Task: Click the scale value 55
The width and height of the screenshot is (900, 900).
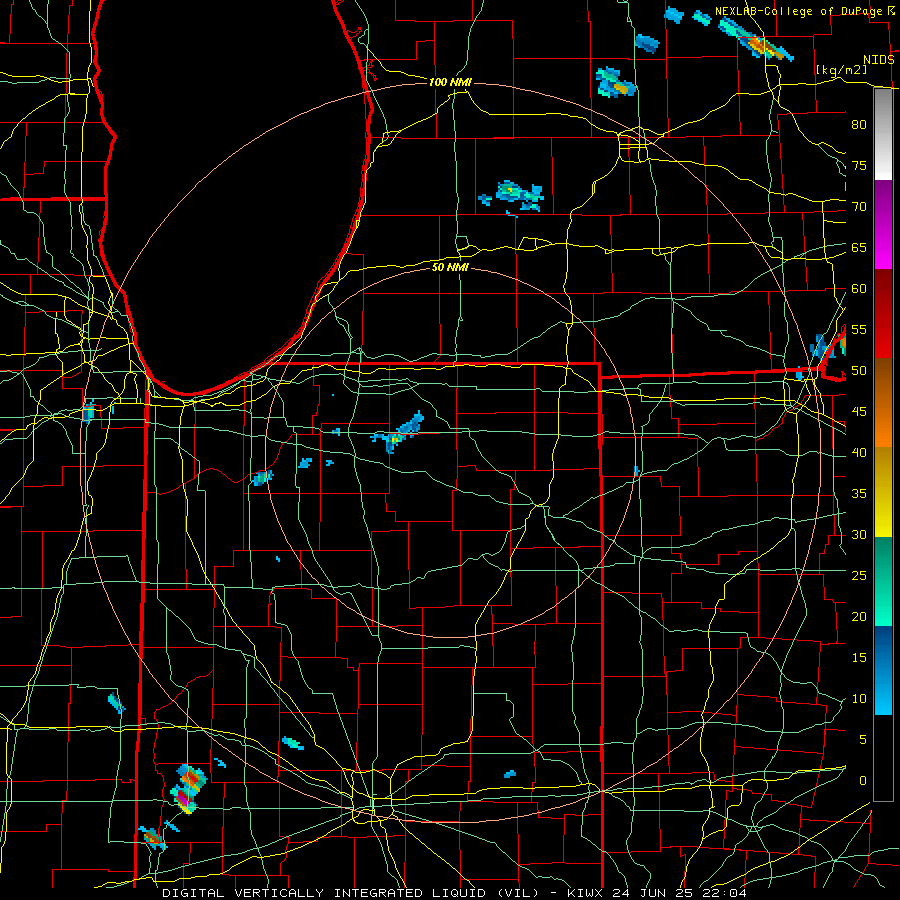Action: pyautogui.click(x=859, y=330)
